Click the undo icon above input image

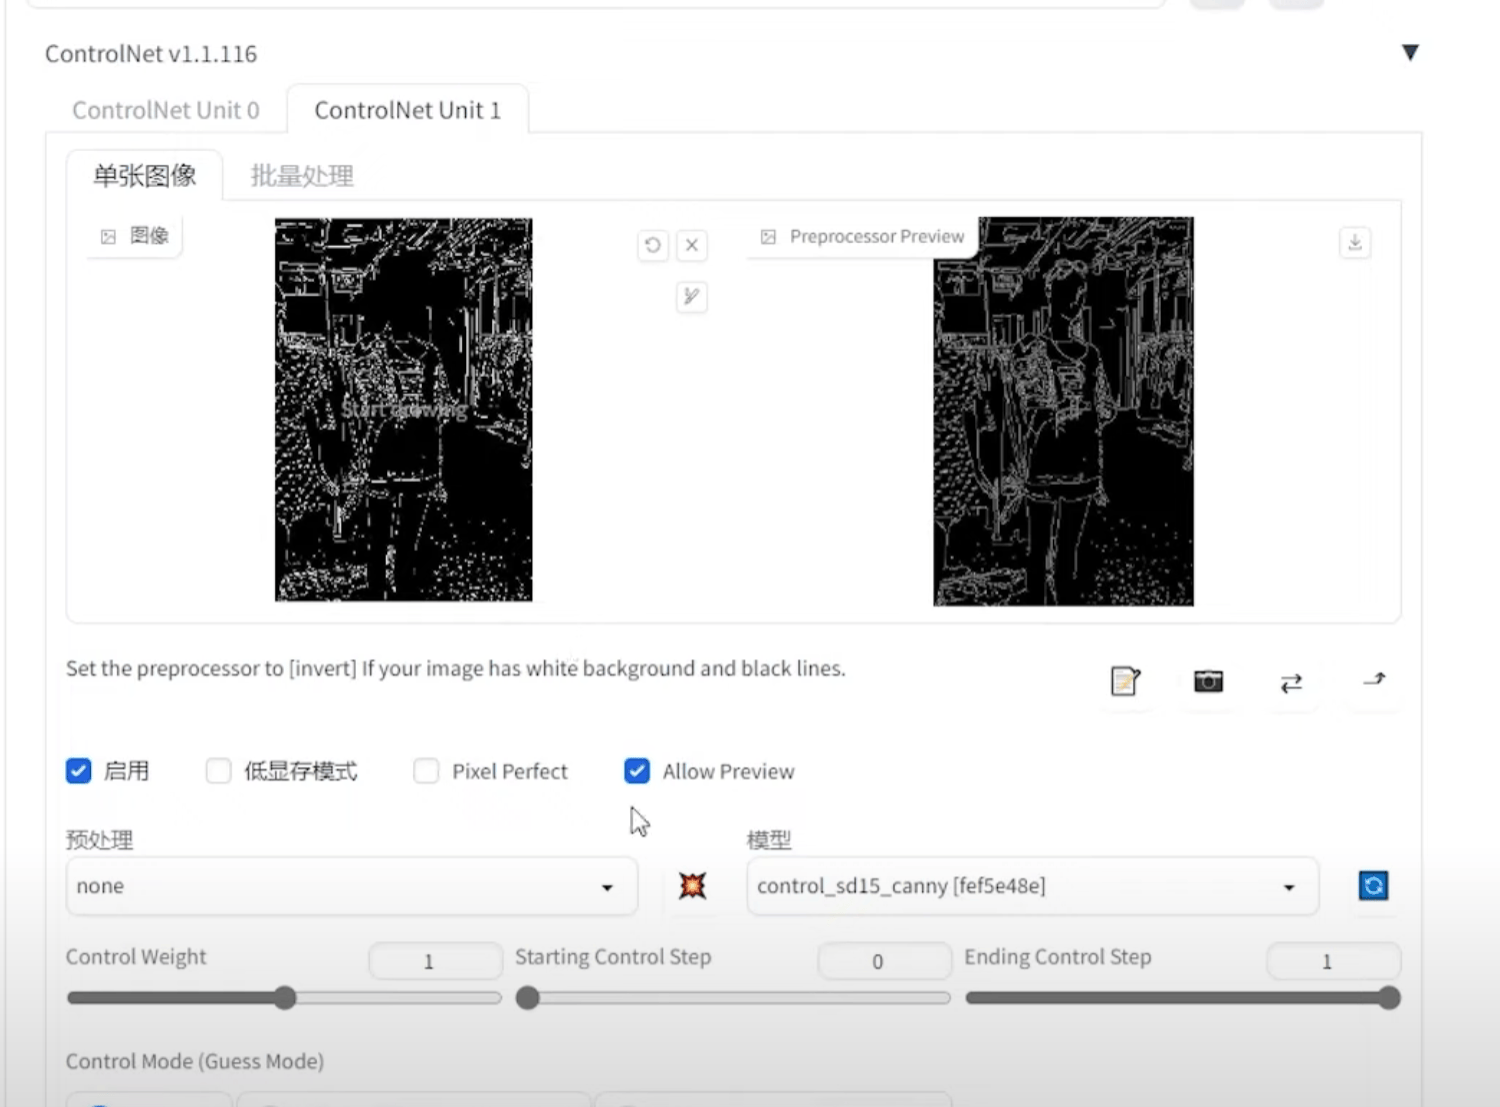pyautogui.click(x=653, y=245)
